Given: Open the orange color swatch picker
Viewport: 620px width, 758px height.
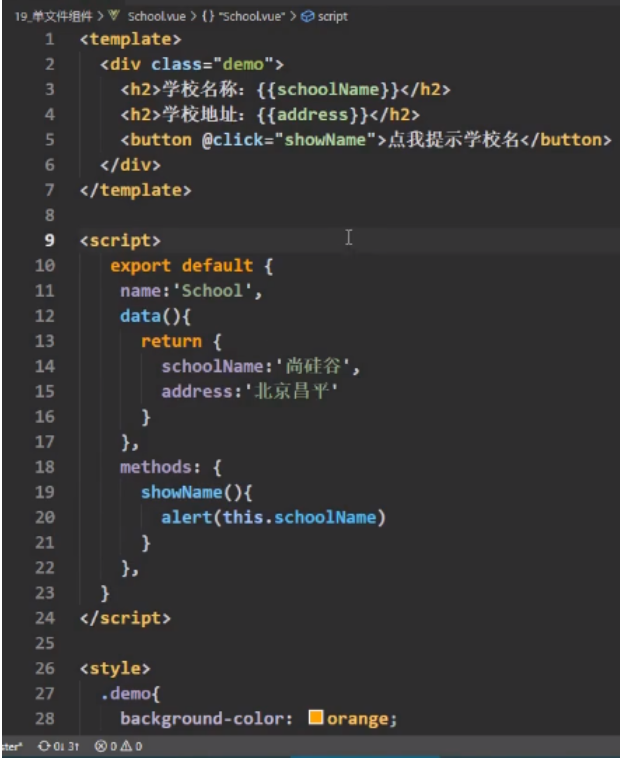Looking at the screenshot, I should 316,718.
